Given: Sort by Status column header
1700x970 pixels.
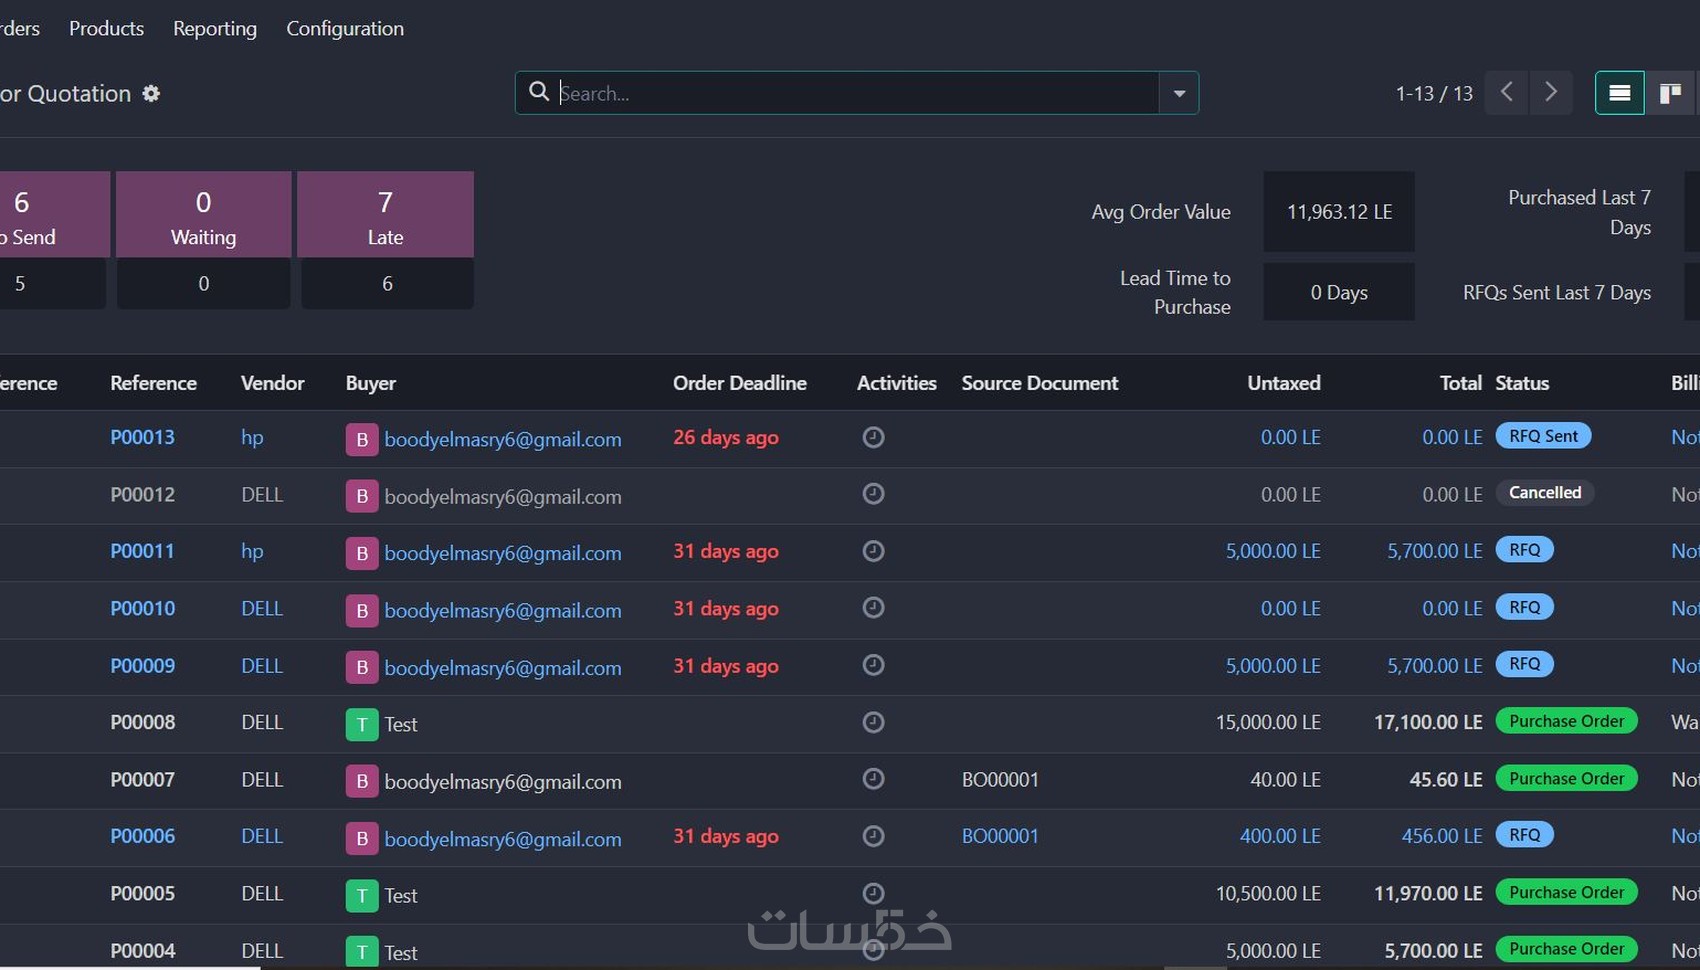Looking at the screenshot, I should tap(1522, 383).
